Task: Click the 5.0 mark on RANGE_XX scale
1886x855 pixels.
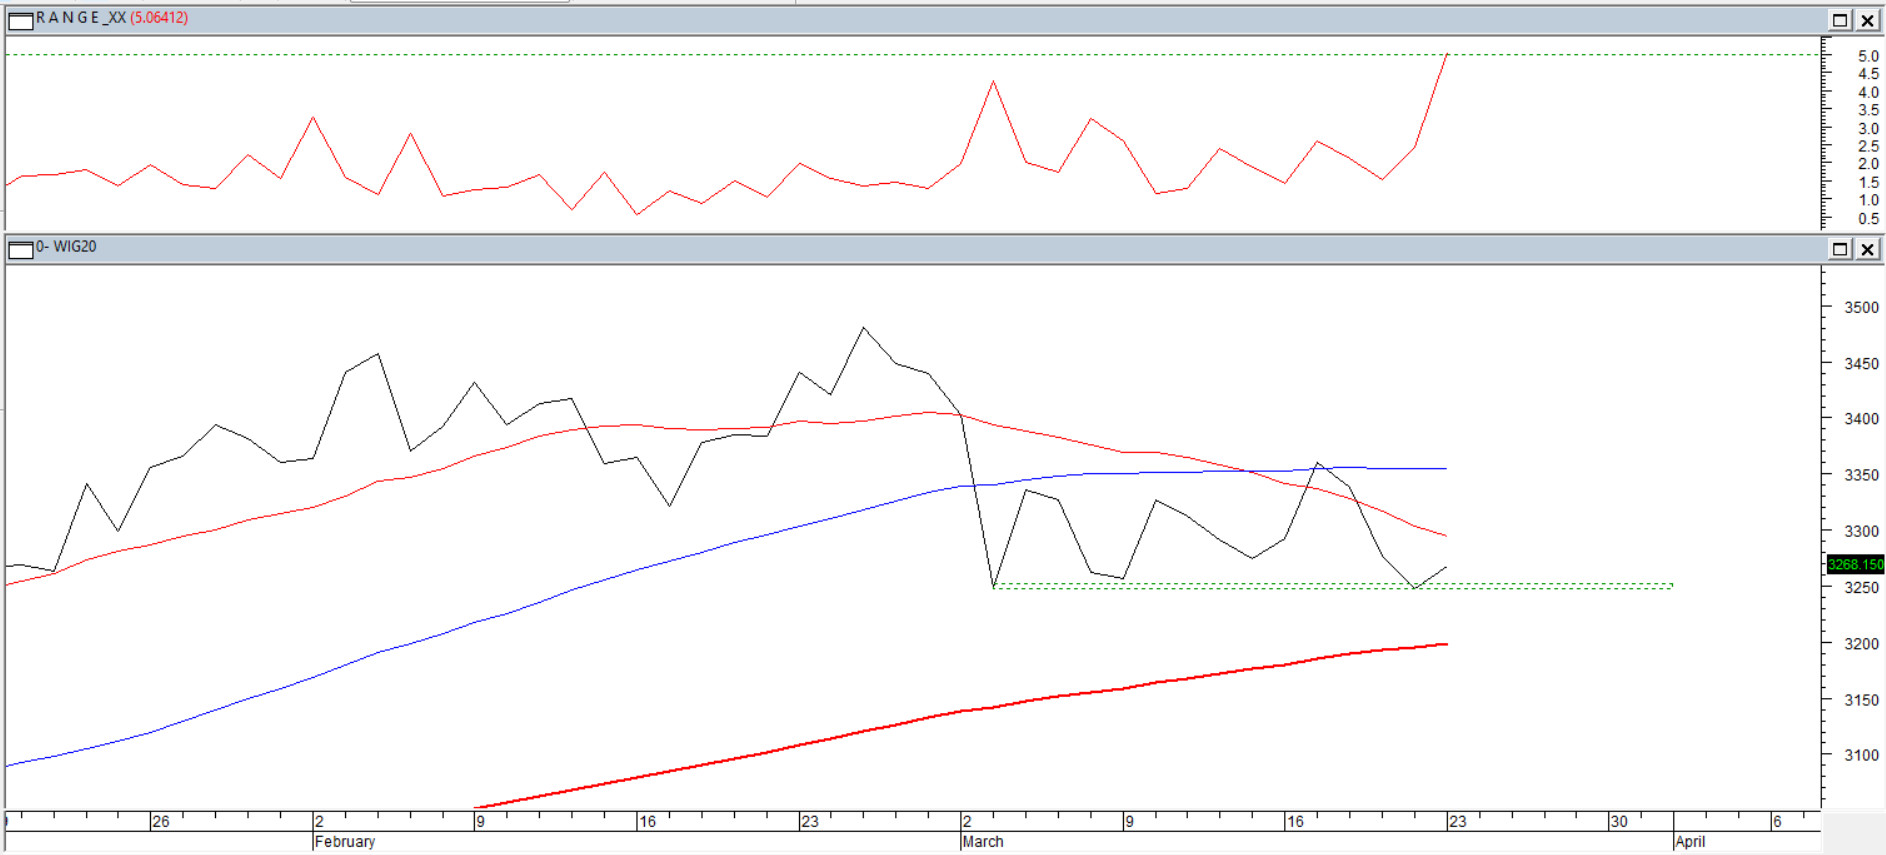Action: [x=1867, y=56]
